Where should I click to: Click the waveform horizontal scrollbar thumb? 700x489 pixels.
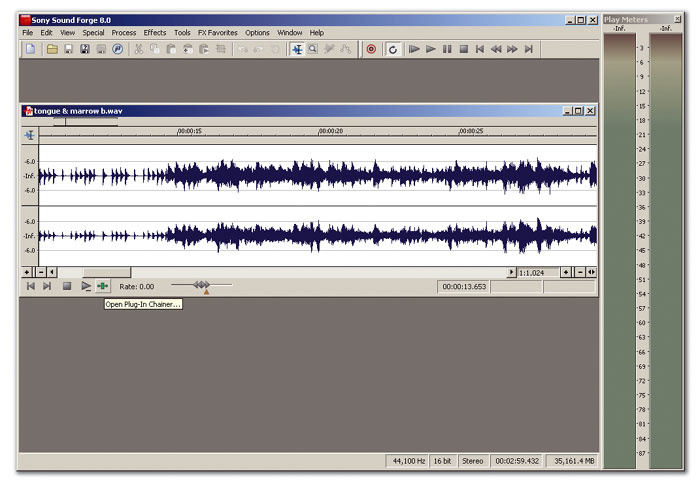[106, 272]
